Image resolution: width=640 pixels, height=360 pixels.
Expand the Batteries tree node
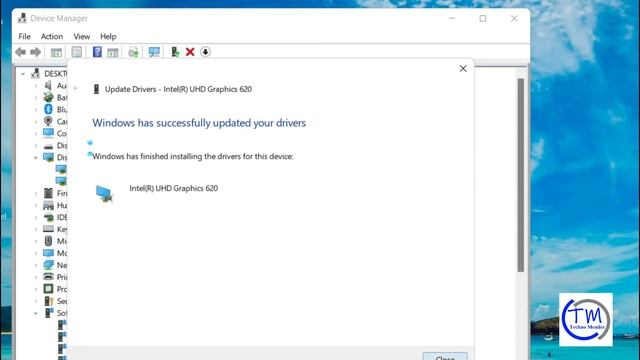(x=36, y=98)
